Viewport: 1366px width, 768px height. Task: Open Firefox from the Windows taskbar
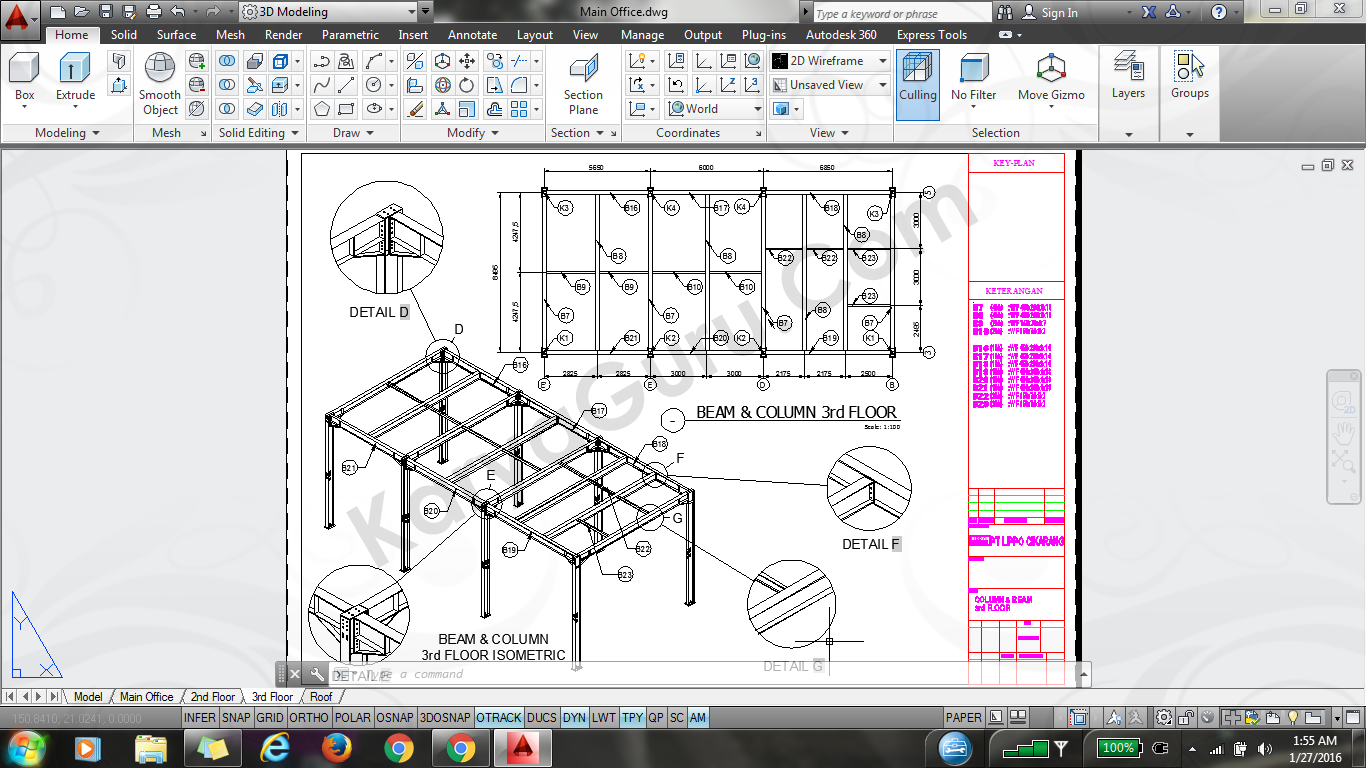coord(337,747)
